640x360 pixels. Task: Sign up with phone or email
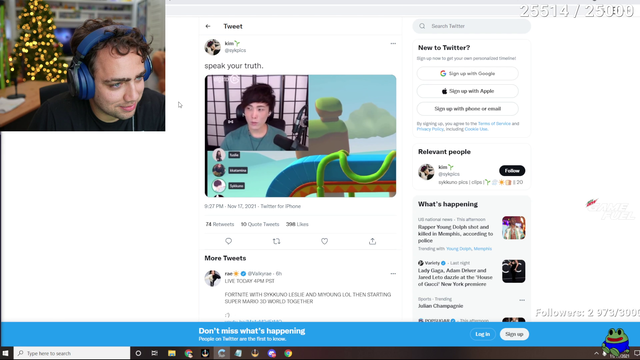pyautogui.click(x=468, y=109)
